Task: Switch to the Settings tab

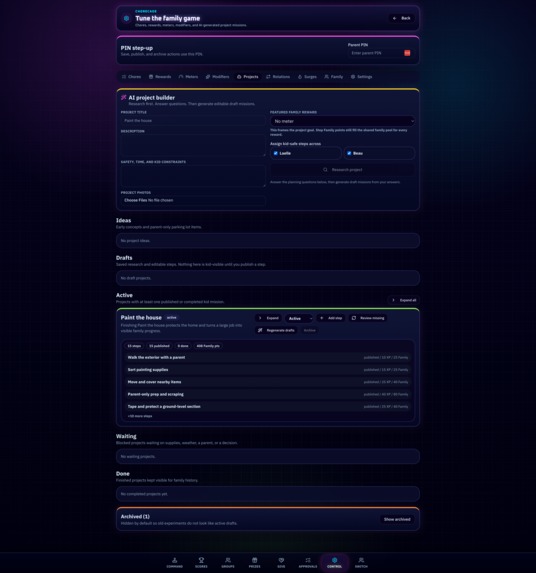Action: (x=361, y=77)
